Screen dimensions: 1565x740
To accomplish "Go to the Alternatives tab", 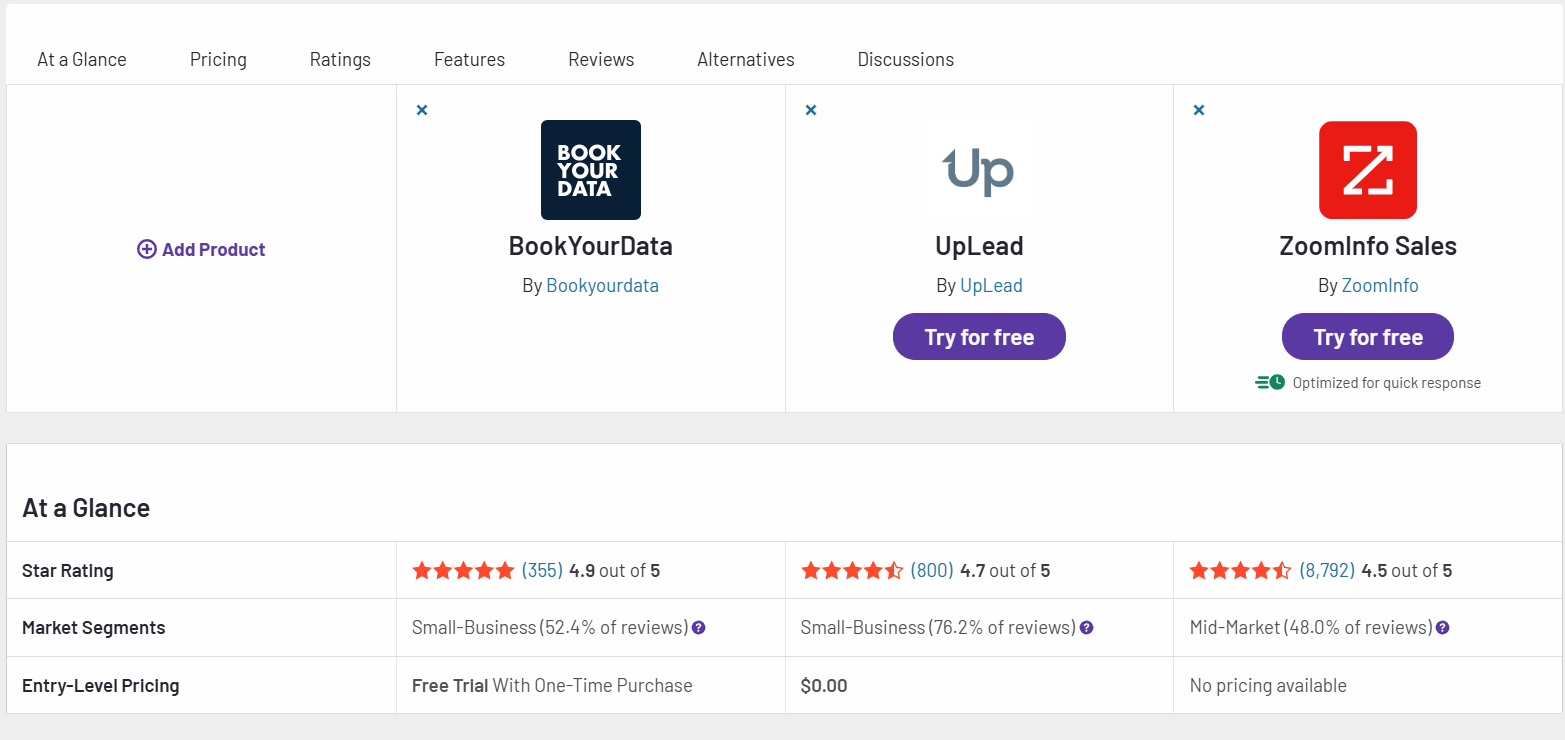I will [x=745, y=59].
